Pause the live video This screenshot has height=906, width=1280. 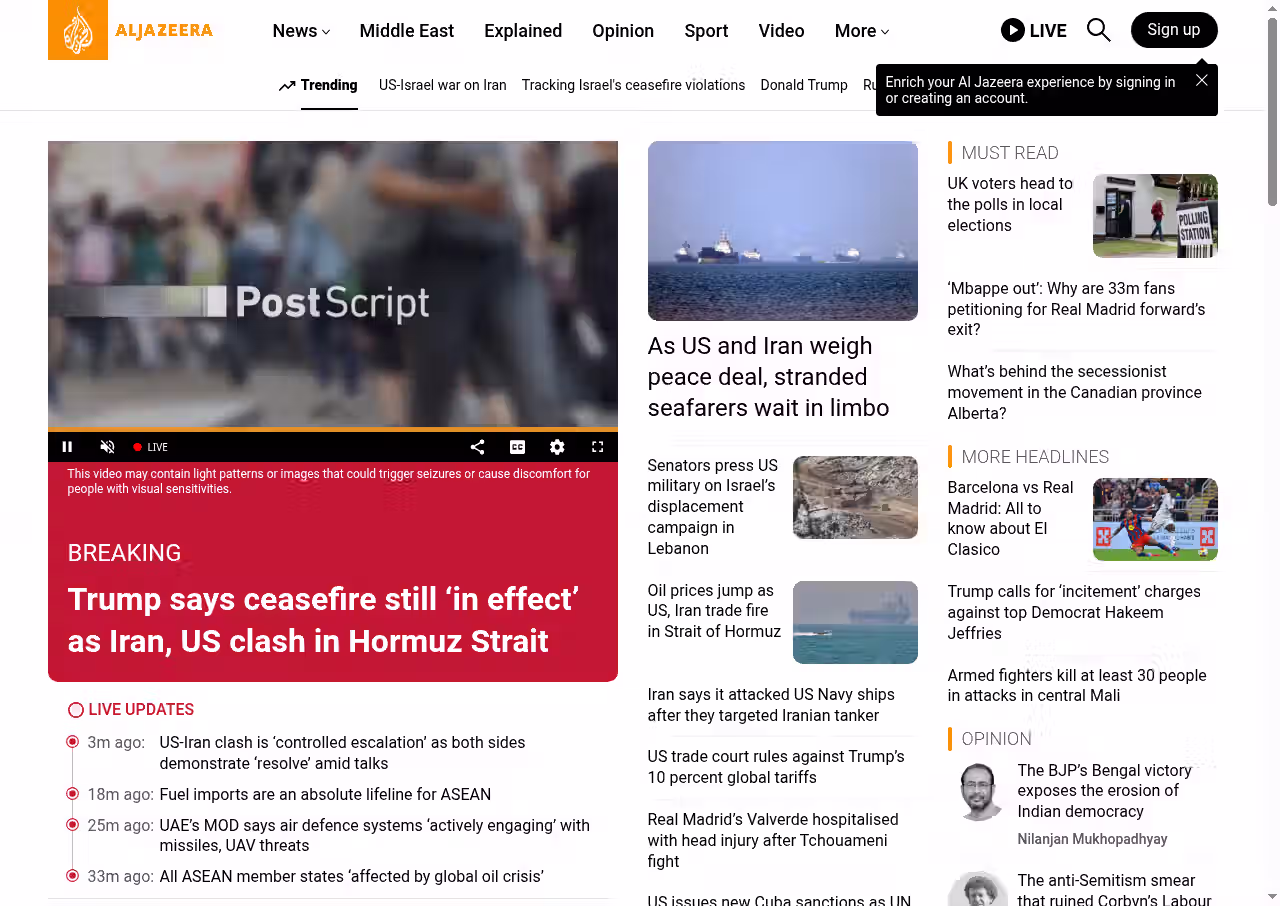pyautogui.click(x=67, y=447)
